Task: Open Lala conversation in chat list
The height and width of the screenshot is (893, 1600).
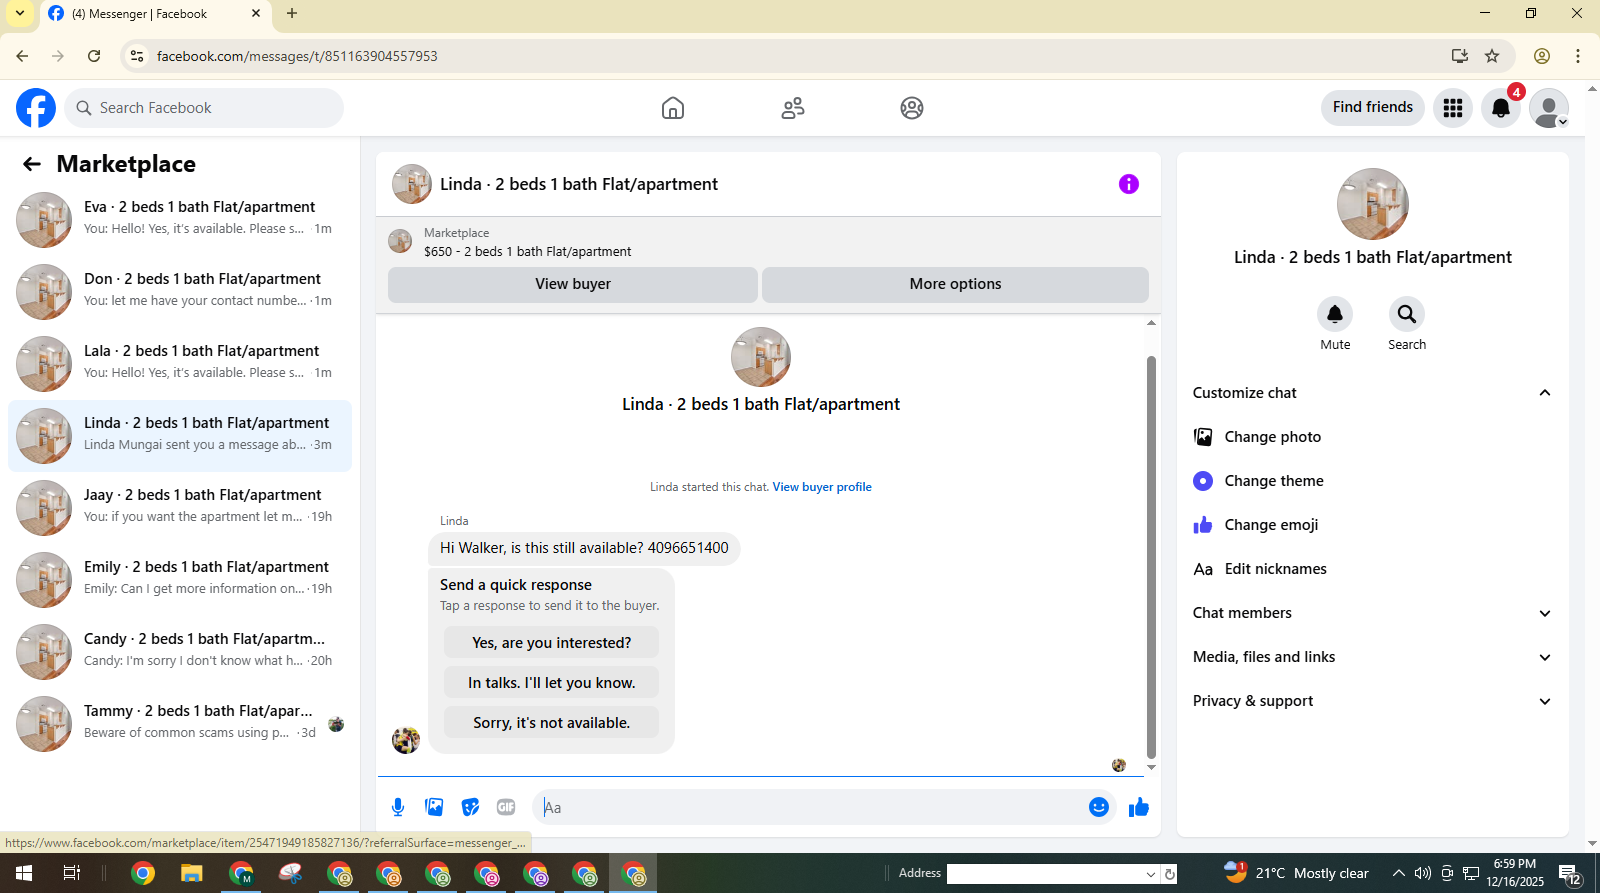Action: point(180,363)
